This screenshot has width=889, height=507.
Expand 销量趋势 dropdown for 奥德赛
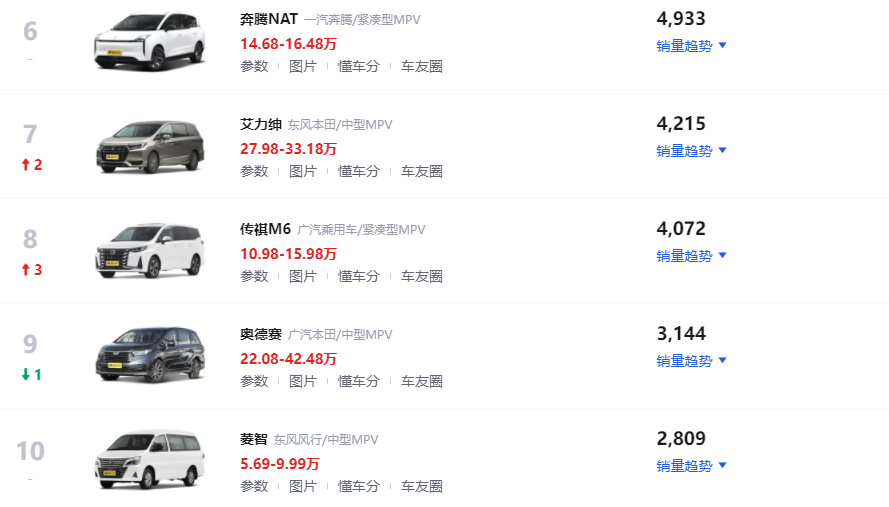pyautogui.click(x=691, y=361)
